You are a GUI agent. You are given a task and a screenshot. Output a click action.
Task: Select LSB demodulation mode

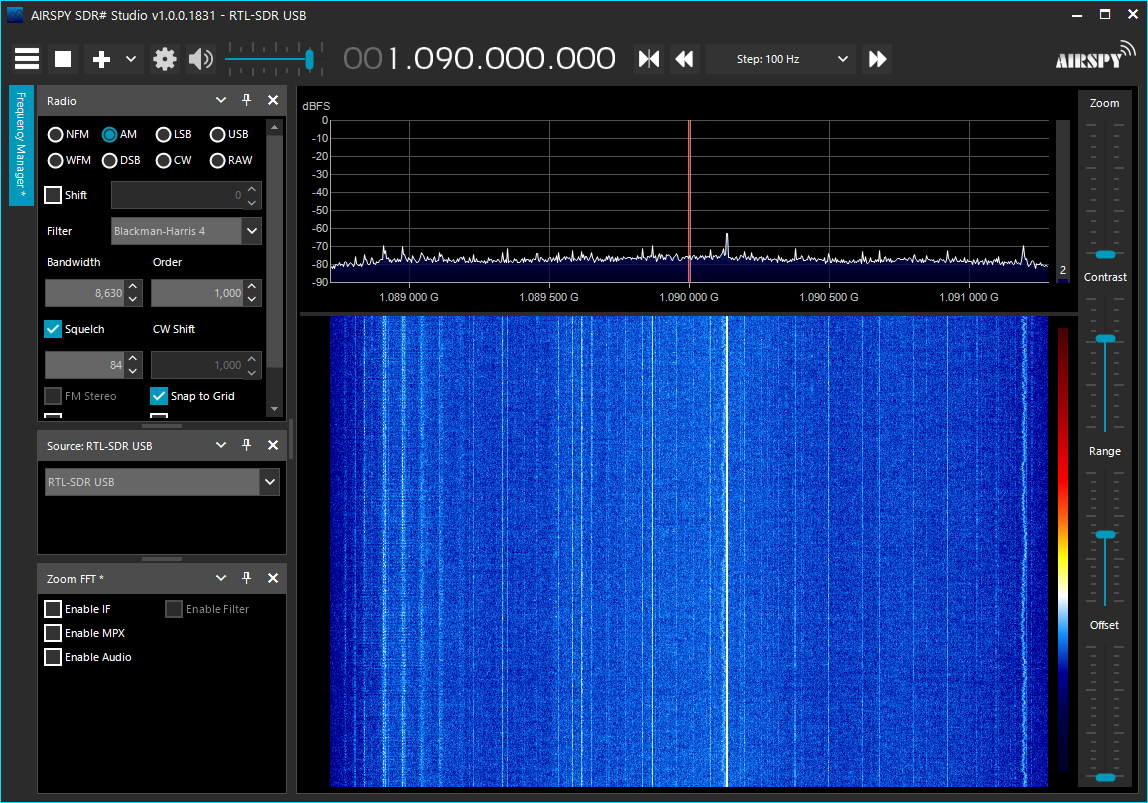pos(163,135)
